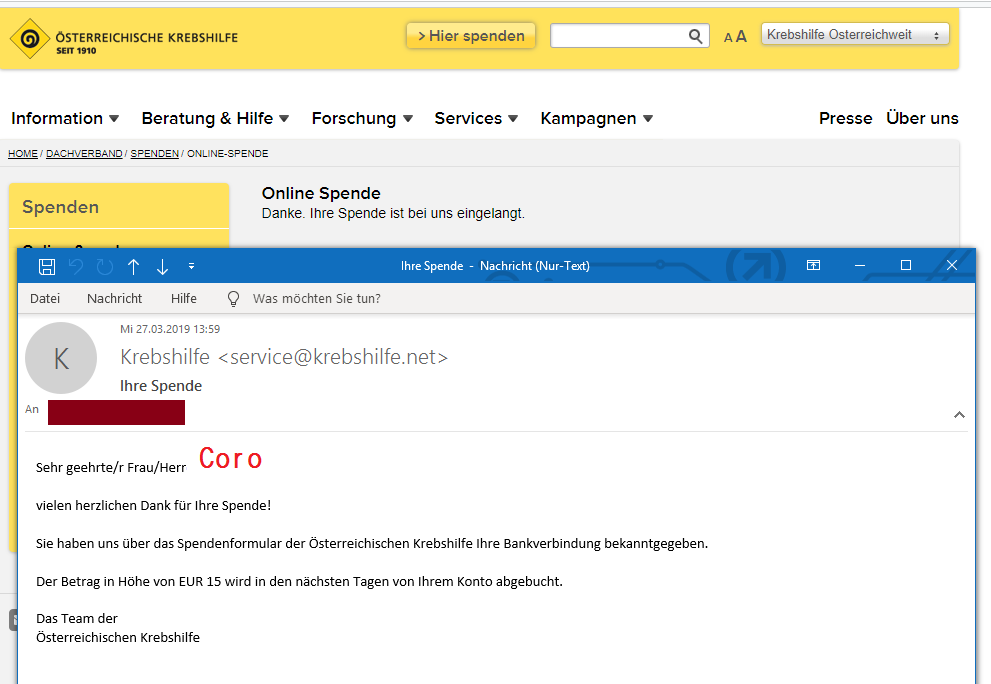Close the Ihre Spende message window
This screenshot has height=684, width=991.
click(952, 266)
